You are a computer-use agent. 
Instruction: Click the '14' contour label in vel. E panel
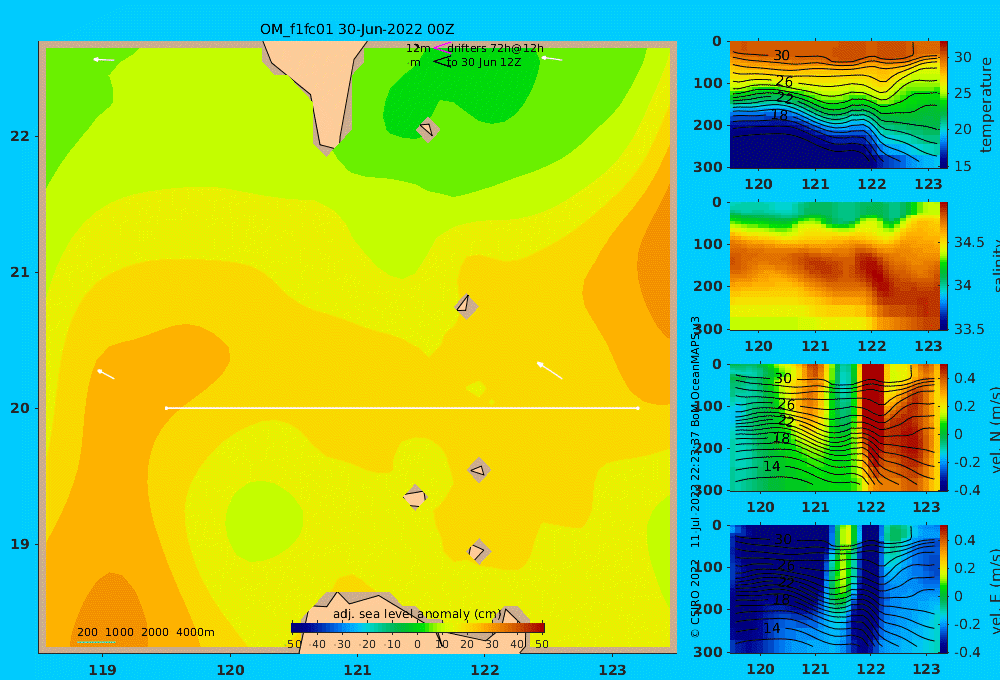point(772,628)
